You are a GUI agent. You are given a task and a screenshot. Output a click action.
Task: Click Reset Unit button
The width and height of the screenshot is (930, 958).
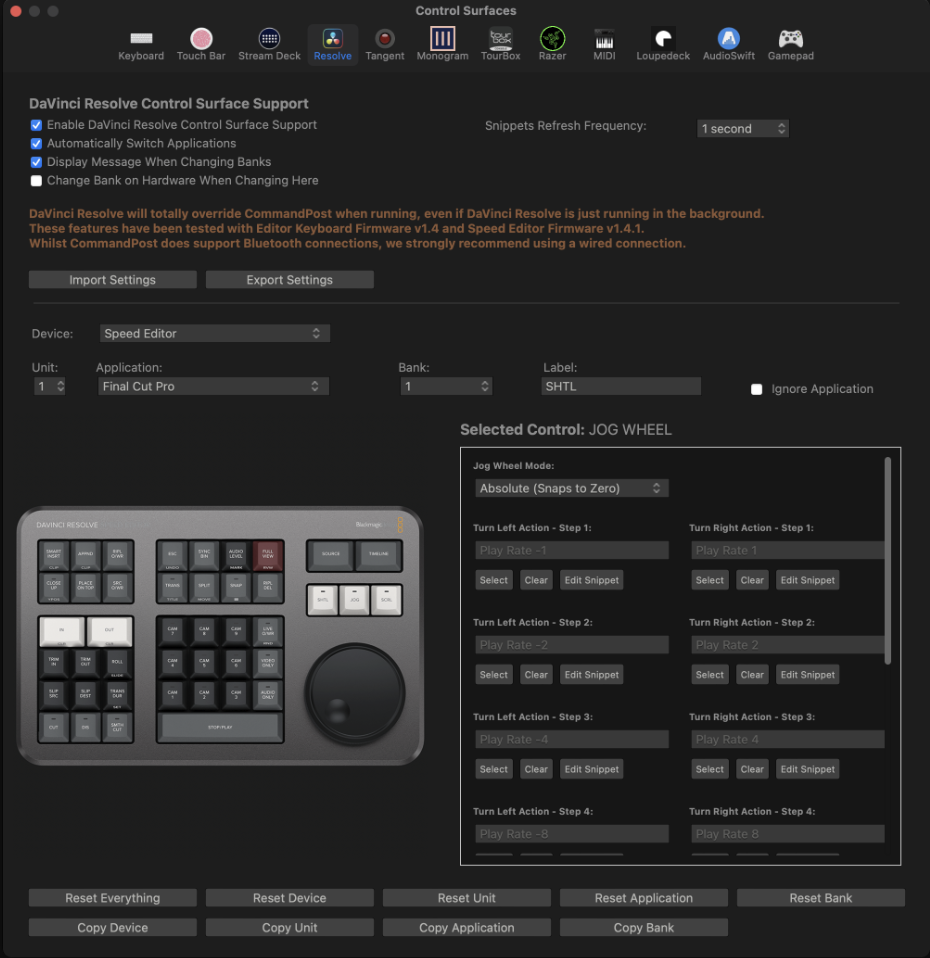(x=467, y=898)
